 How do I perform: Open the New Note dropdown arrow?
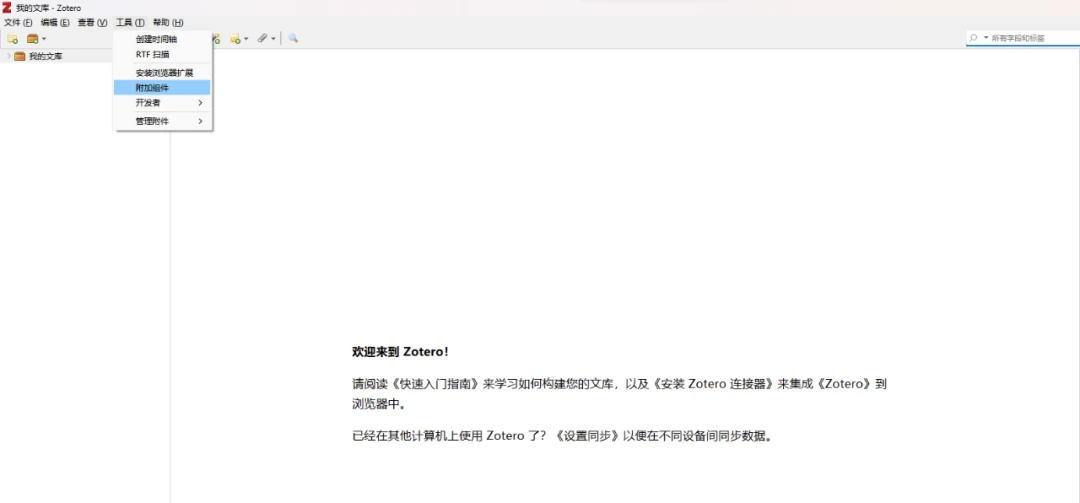[x=247, y=39]
